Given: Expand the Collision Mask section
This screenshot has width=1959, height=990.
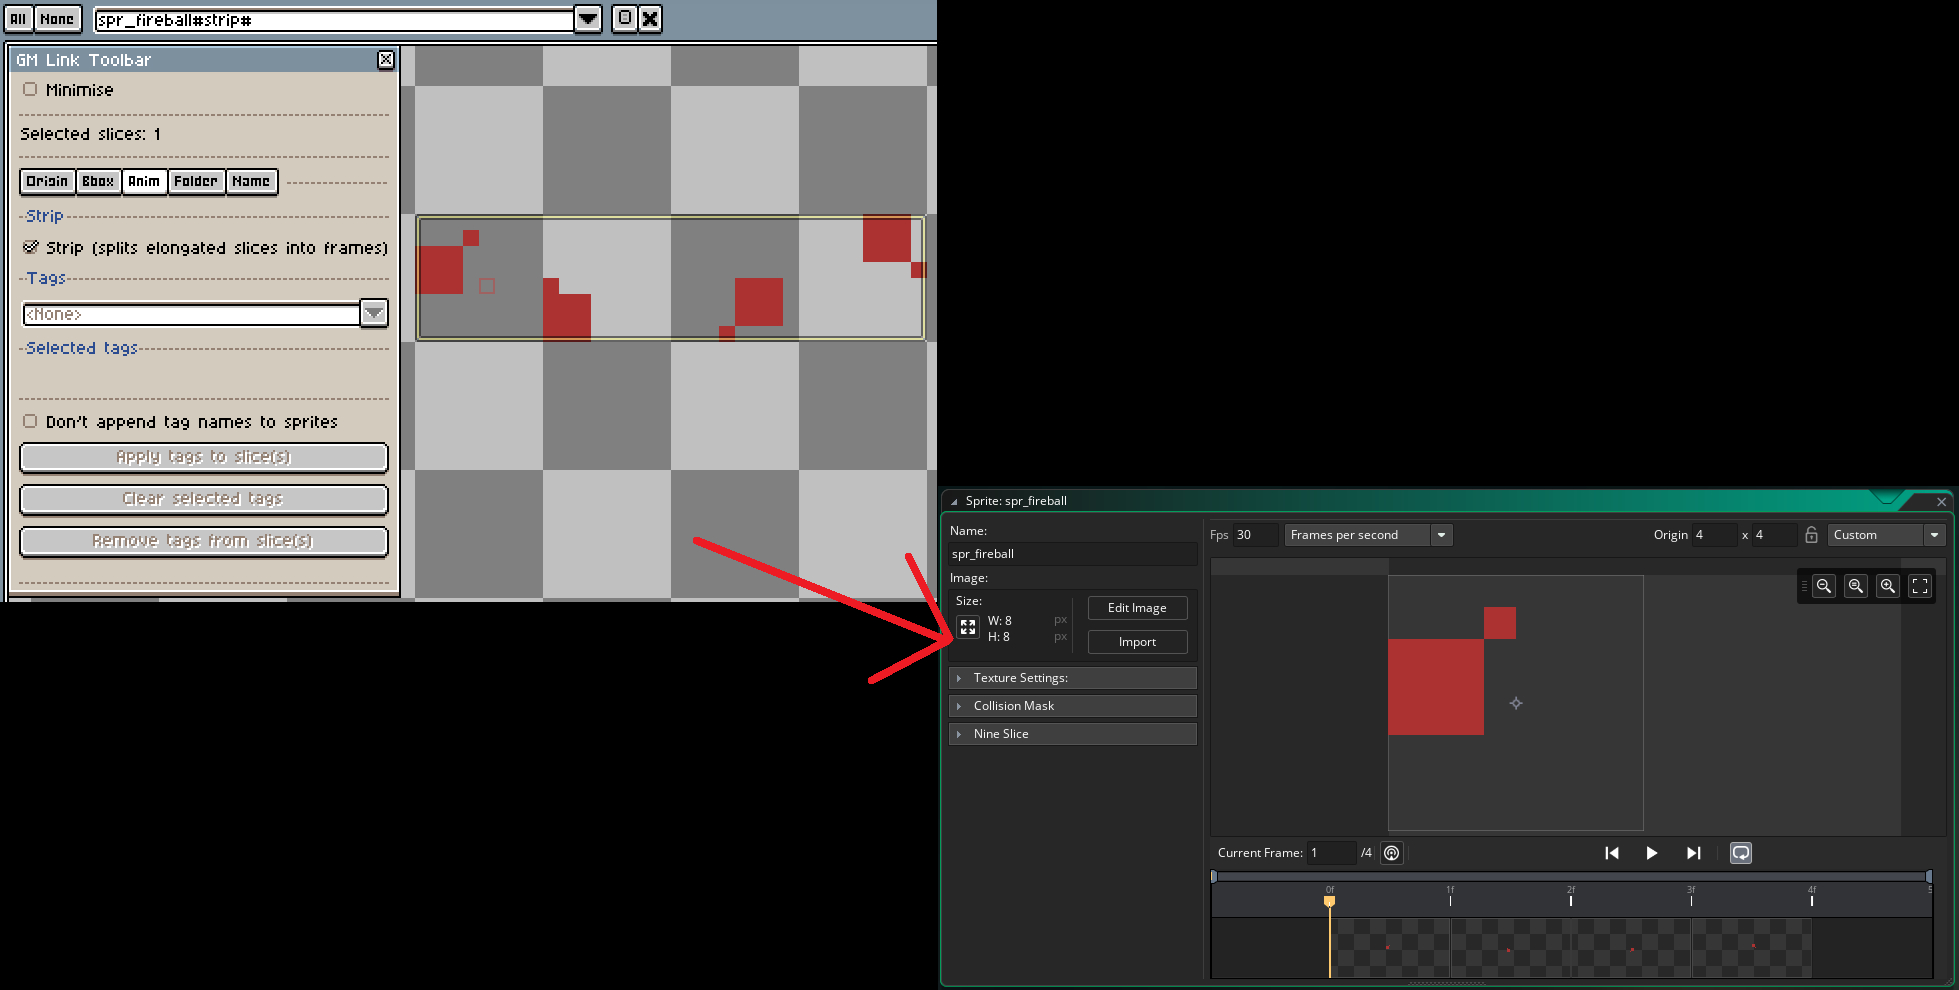Looking at the screenshot, I should tap(1072, 706).
